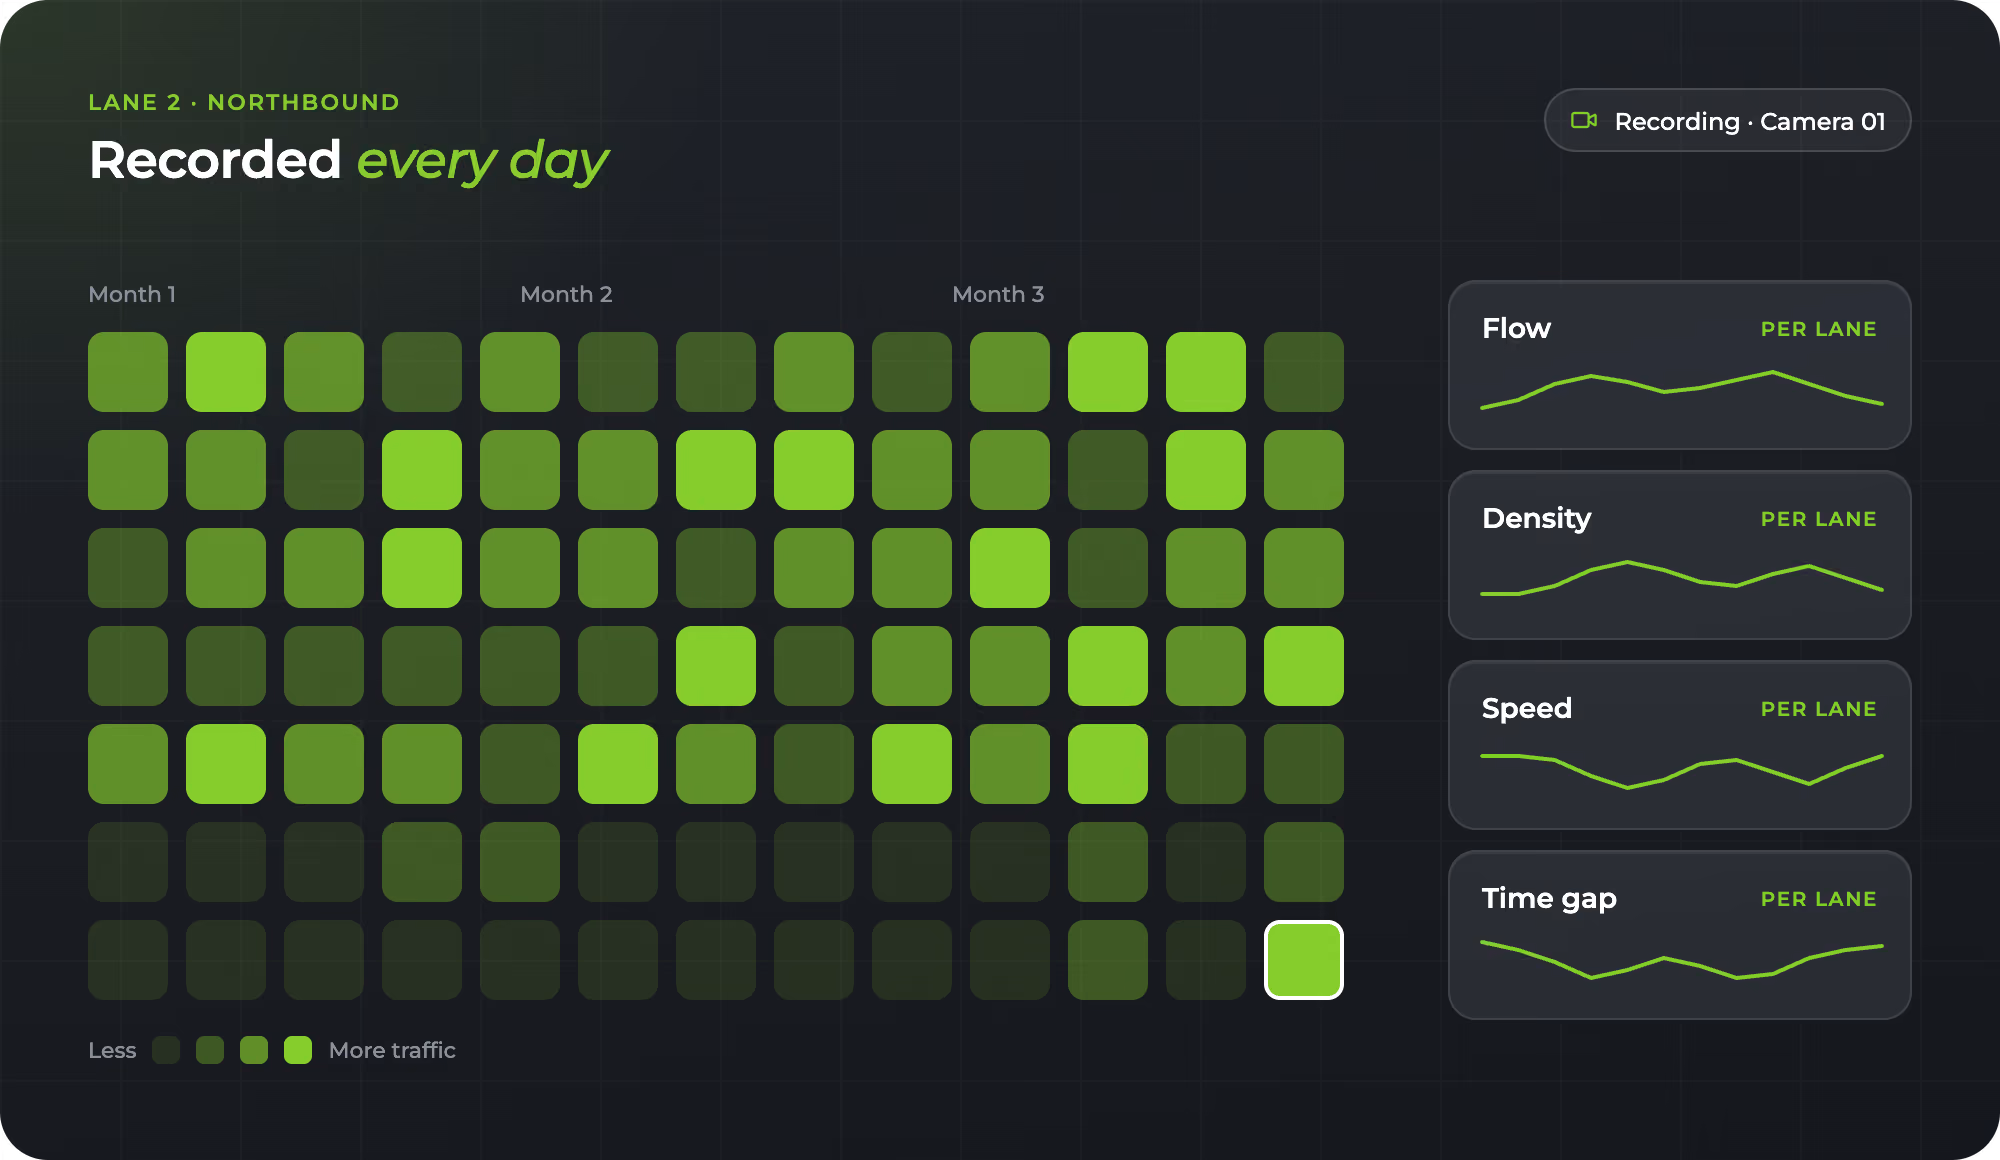Viewport: 2000px width, 1160px height.
Task: Click PER LANE label in Flow card
Action: pos(1818,329)
